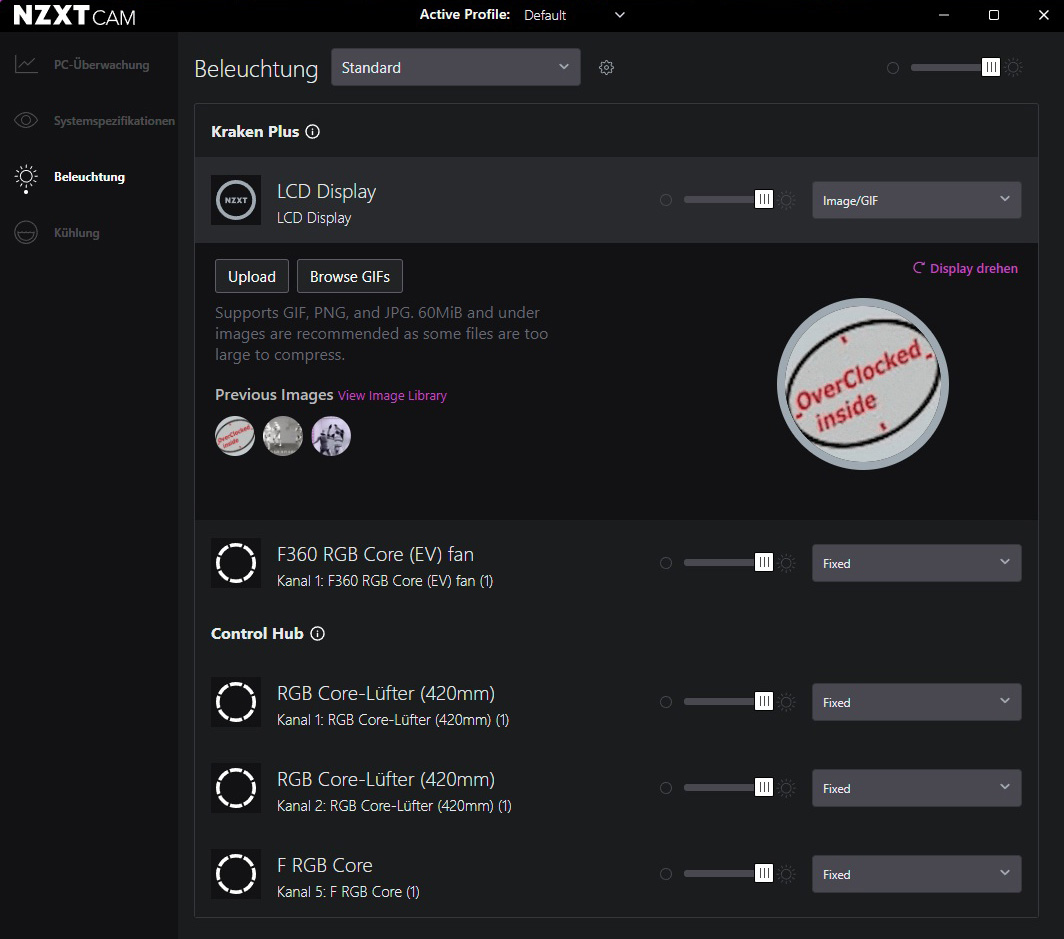Click LCD Display minimum brightness circle icon
1064x939 pixels.
pyautogui.click(x=666, y=200)
